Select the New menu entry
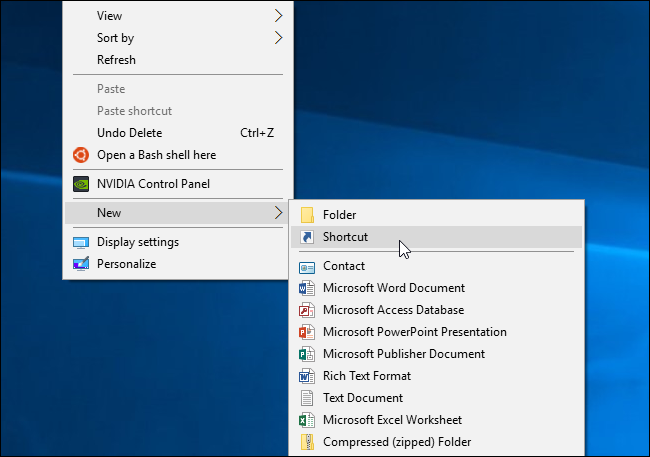Viewport: 650px width, 457px height. (178, 213)
